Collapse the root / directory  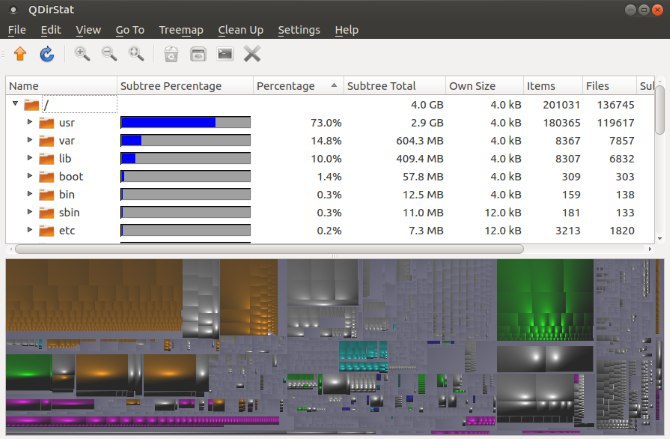15,103
